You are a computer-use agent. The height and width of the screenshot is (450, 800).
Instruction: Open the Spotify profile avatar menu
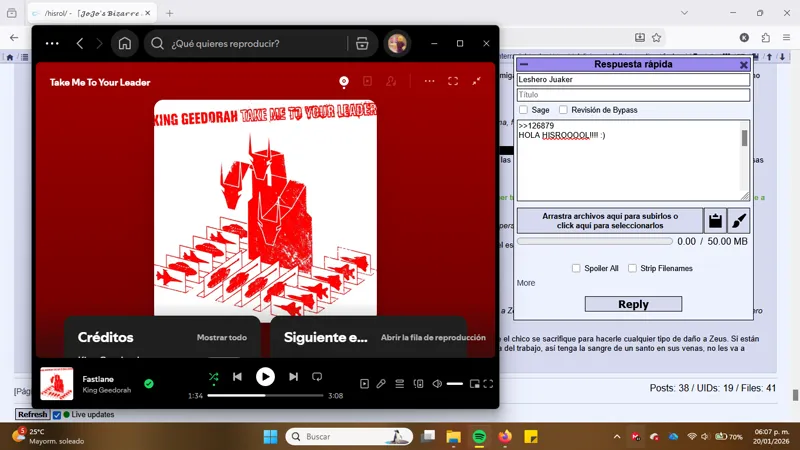[397, 43]
